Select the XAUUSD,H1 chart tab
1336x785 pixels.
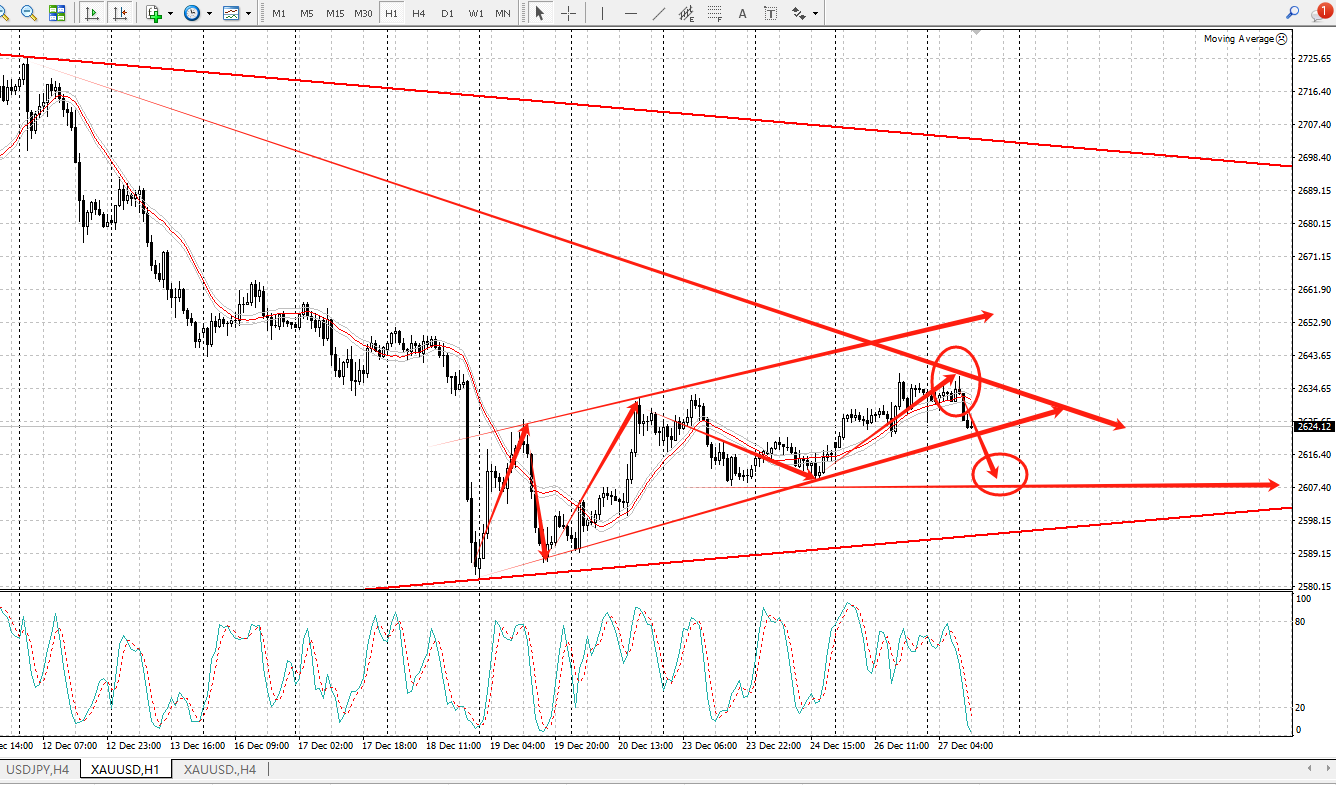click(x=123, y=769)
